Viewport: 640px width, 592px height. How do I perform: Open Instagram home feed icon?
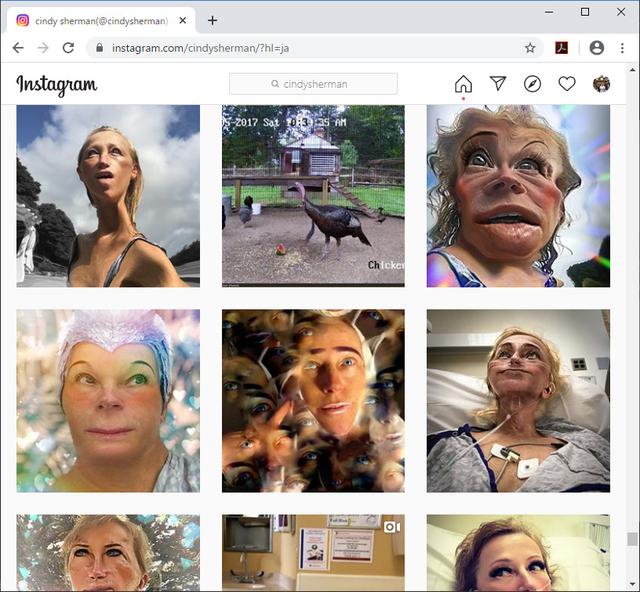463,84
